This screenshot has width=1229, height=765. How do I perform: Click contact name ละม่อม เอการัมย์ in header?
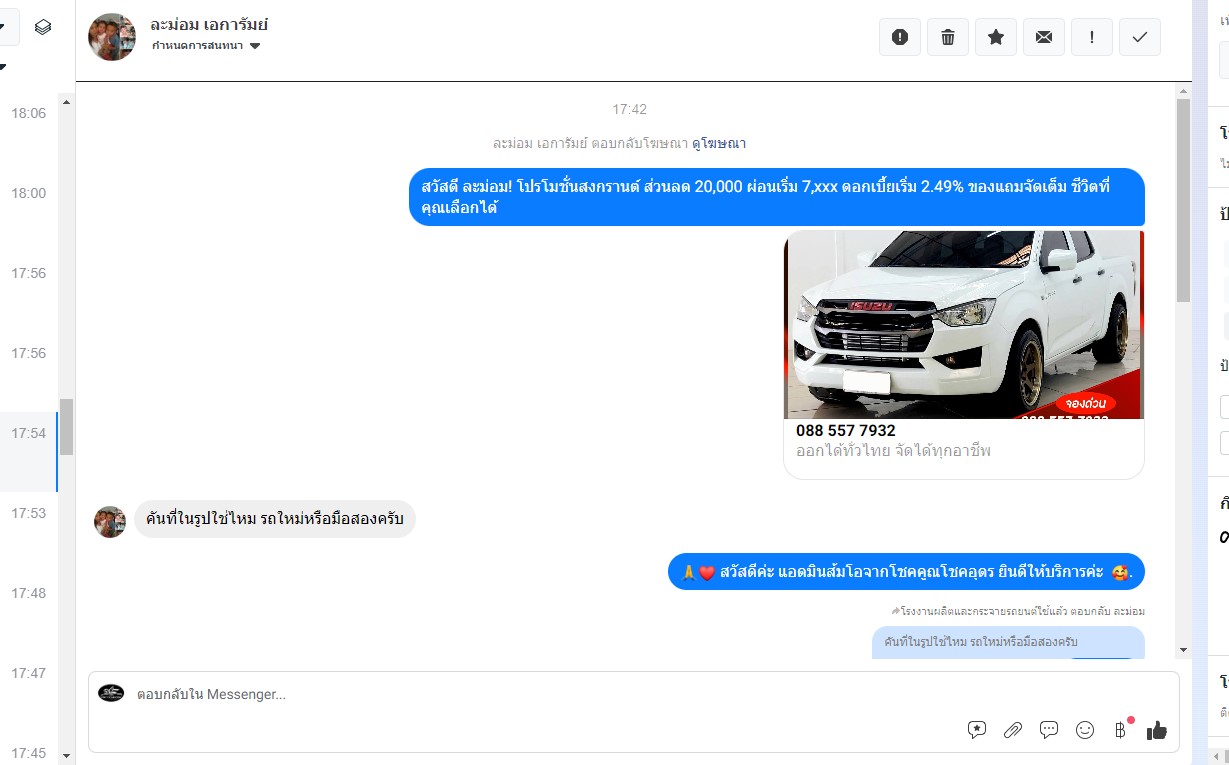coord(209,24)
